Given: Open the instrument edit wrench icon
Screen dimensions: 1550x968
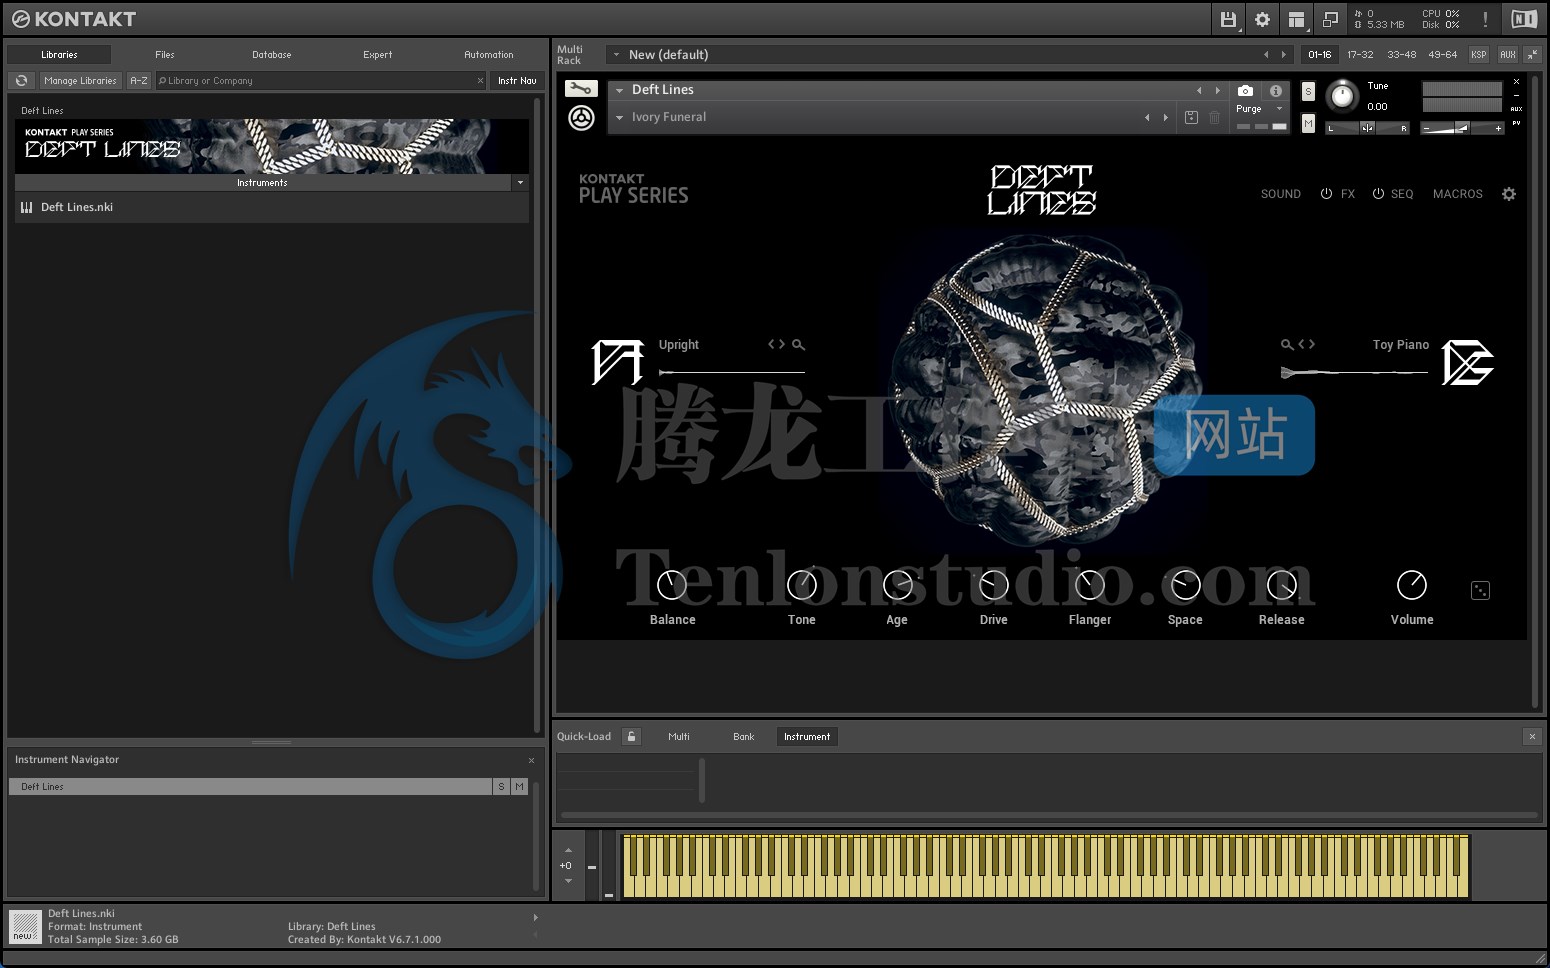Looking at the screenshot, I should [x=580, y=88].
